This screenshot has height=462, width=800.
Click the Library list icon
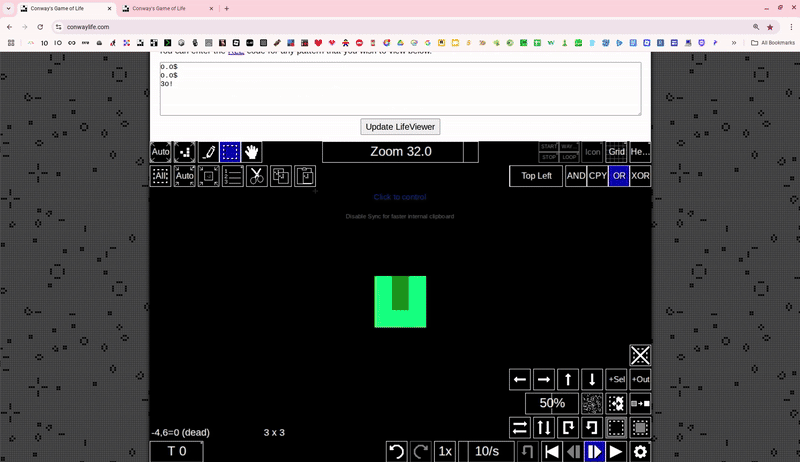tap(233, 176)
